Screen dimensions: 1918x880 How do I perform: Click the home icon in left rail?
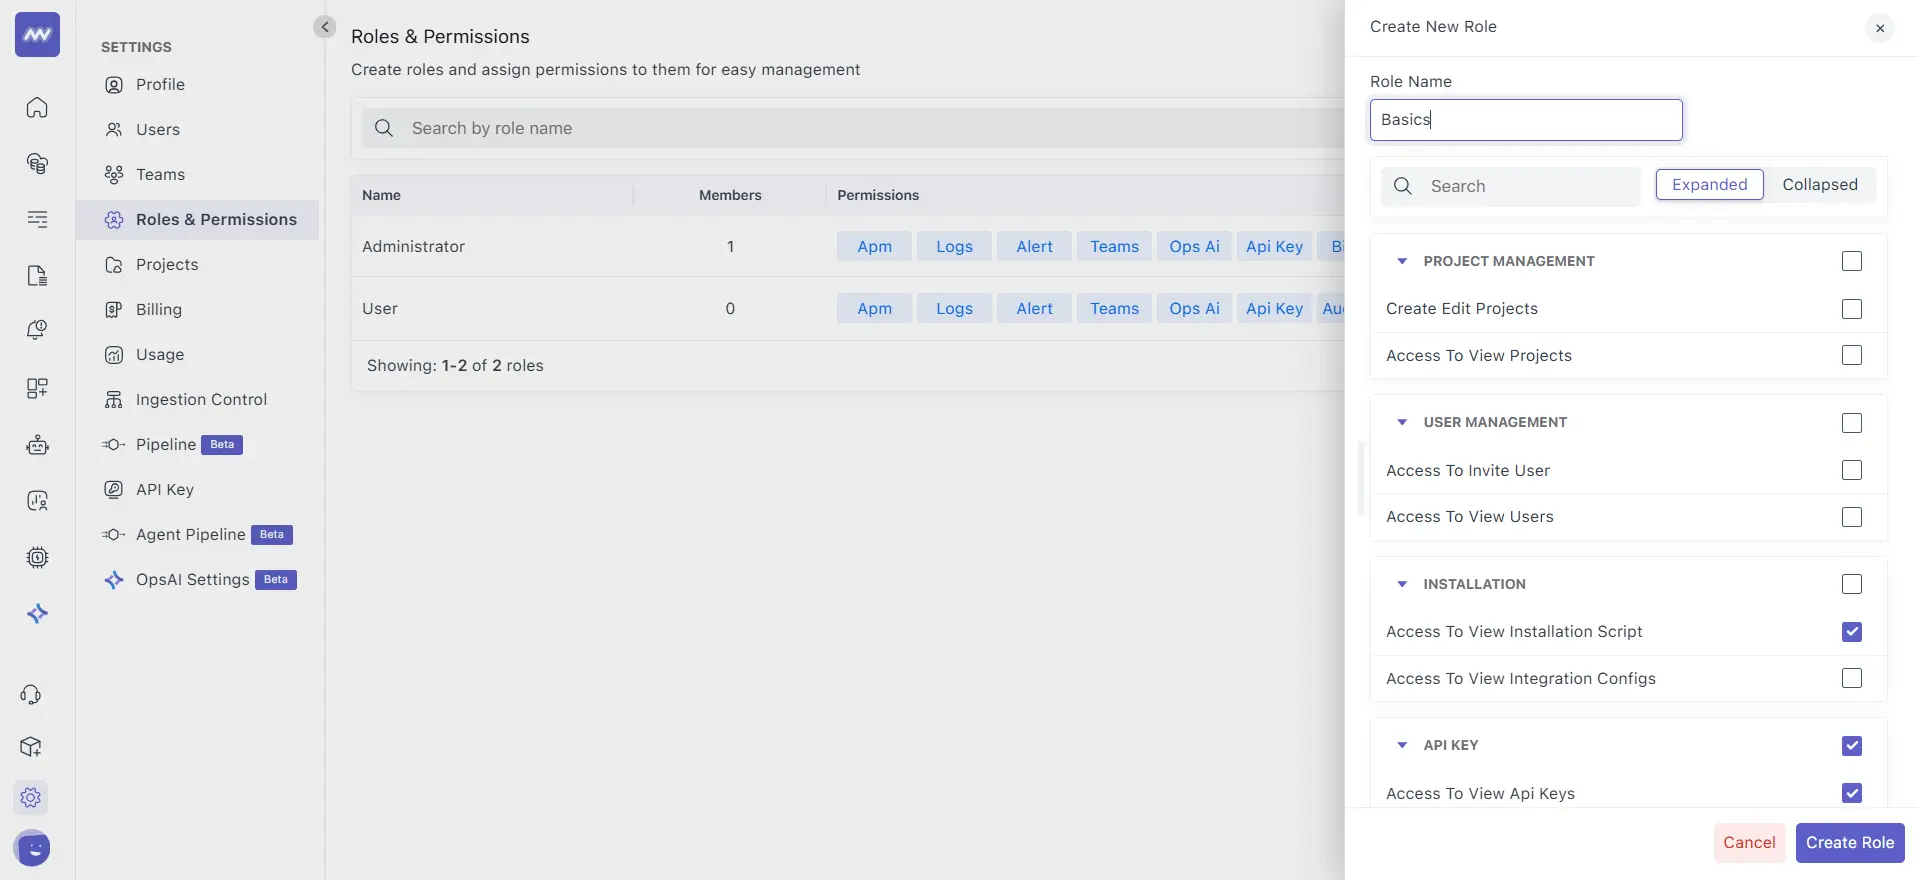tap(37, 107)
